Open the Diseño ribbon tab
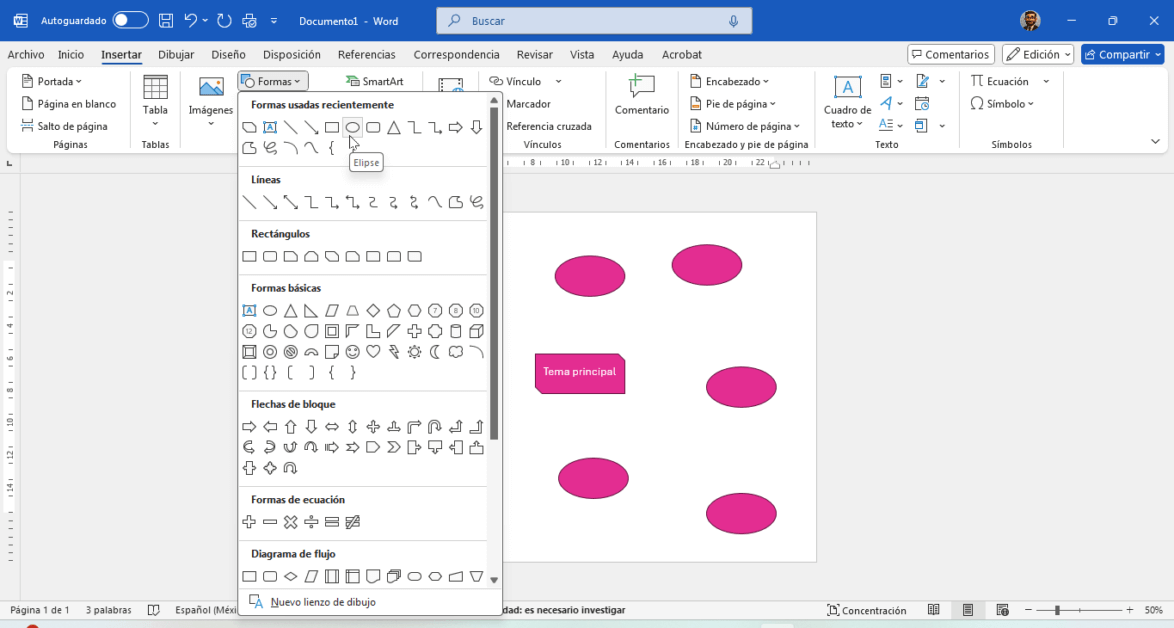Image resolution: width=1174 pixels, height=628 pixels. click(x=228, y=55)
